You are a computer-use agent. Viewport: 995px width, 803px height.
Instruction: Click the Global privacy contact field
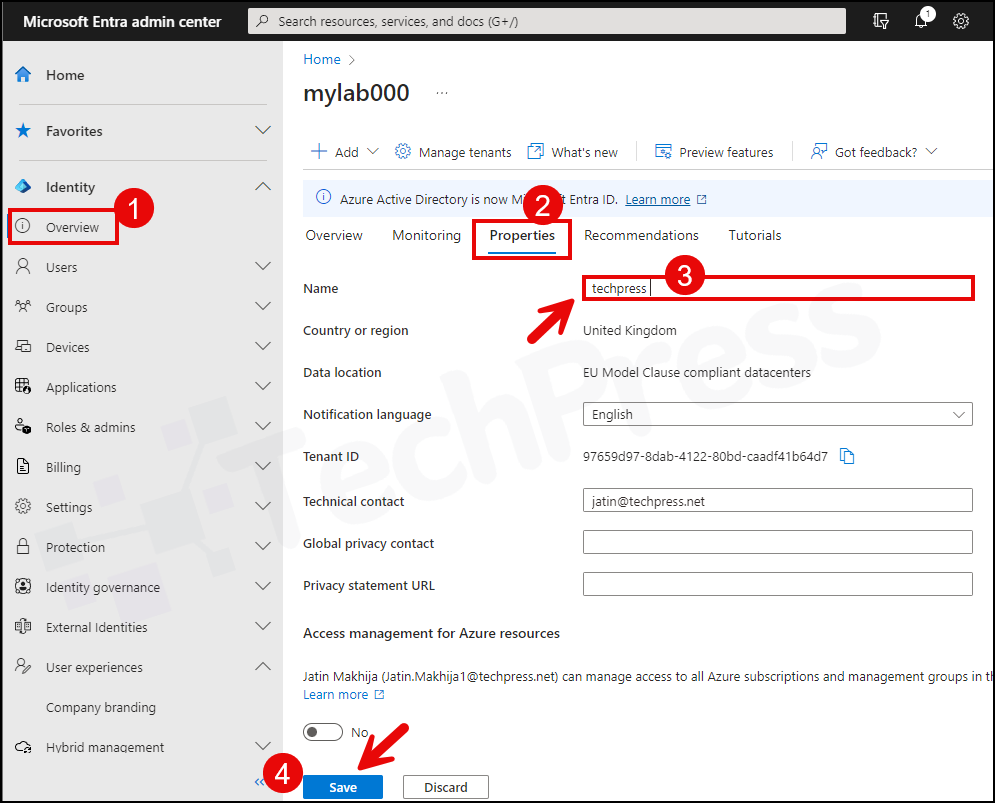[777, 542]
